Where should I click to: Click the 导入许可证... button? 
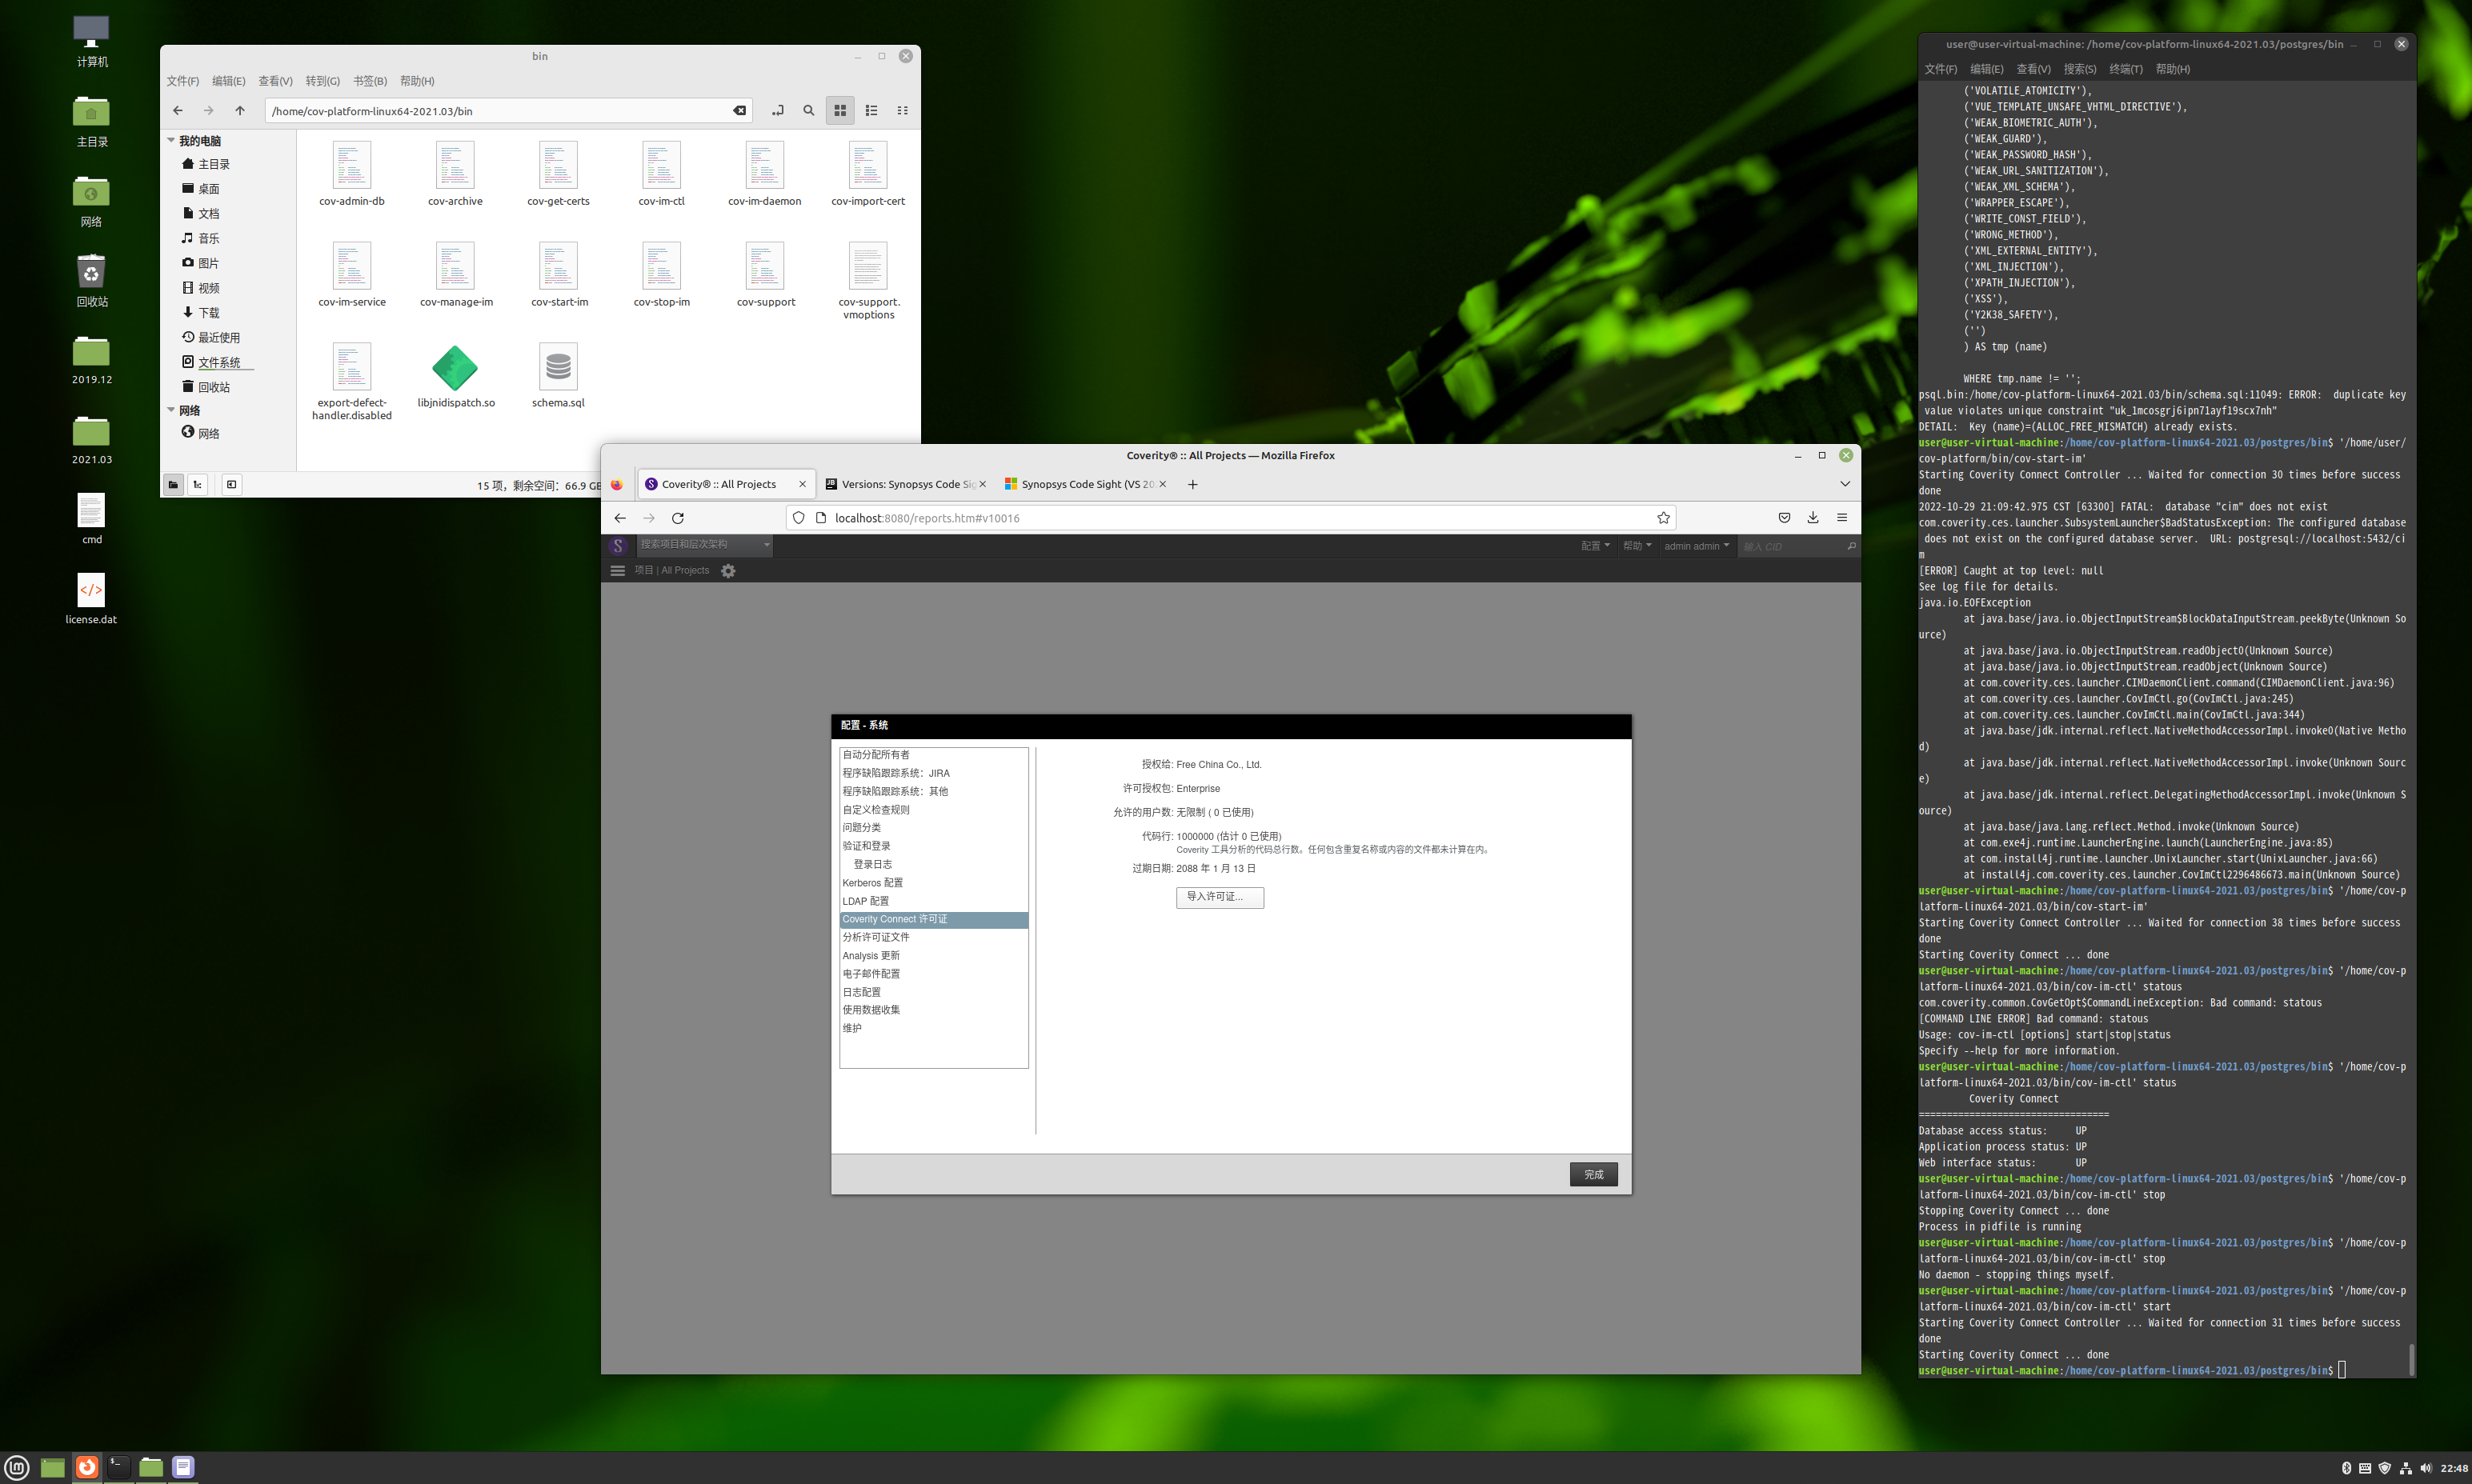(1219, 897)
